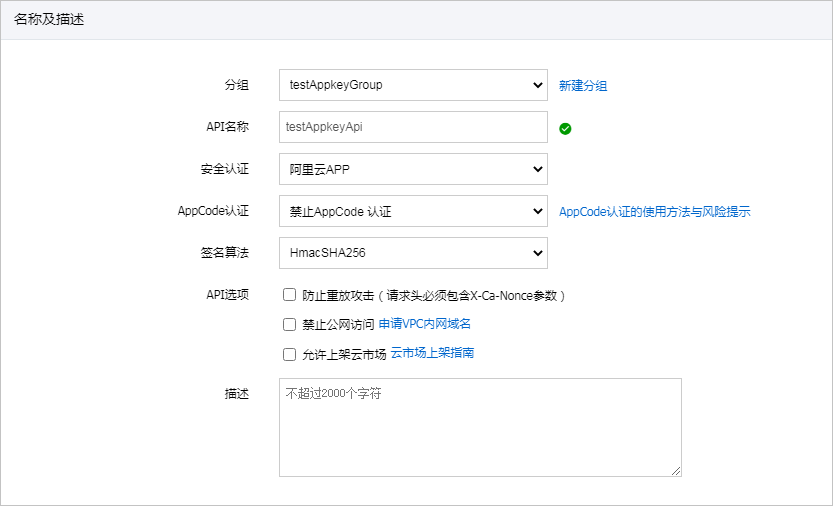Screen dimensions: 833x506
Task: Open the 禁止AppCode 认证 dropdown
Action: click(413, 211)
